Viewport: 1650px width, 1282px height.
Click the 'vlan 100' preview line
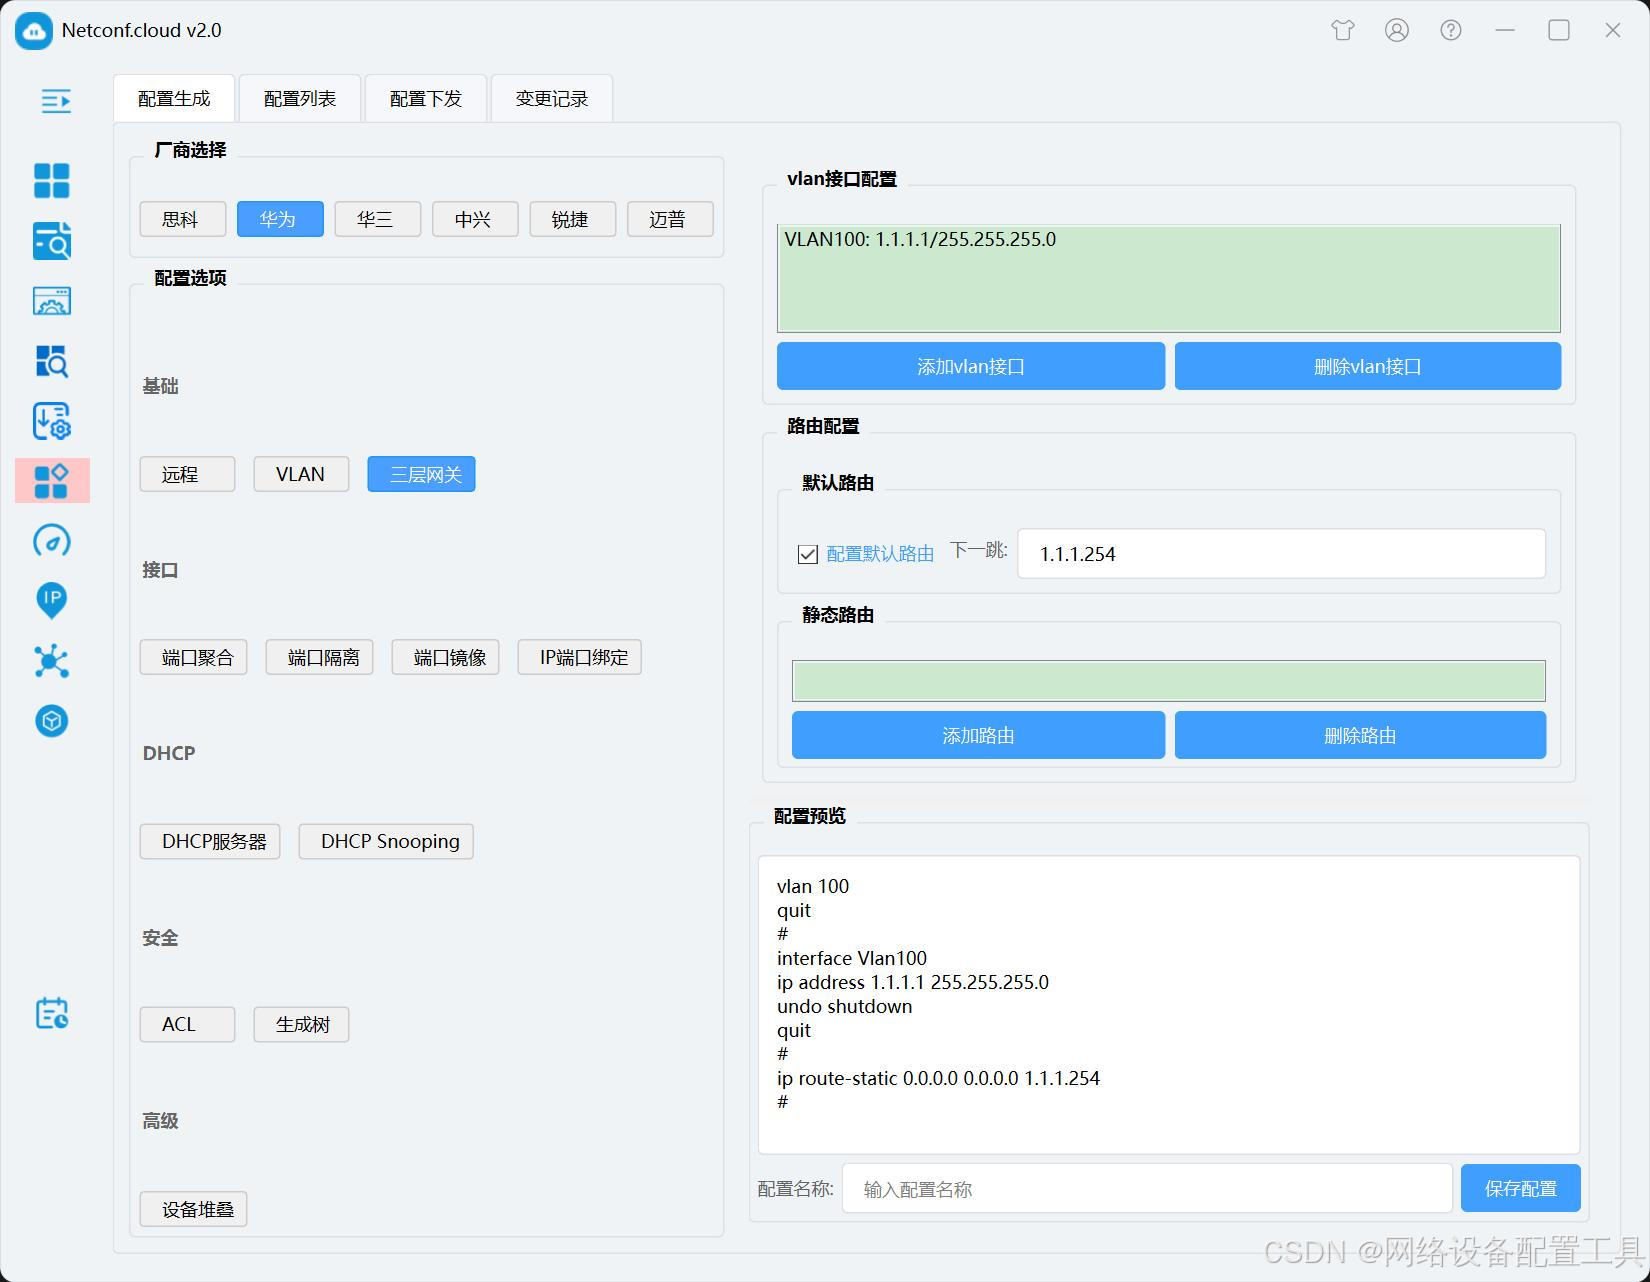pos(813,886)
